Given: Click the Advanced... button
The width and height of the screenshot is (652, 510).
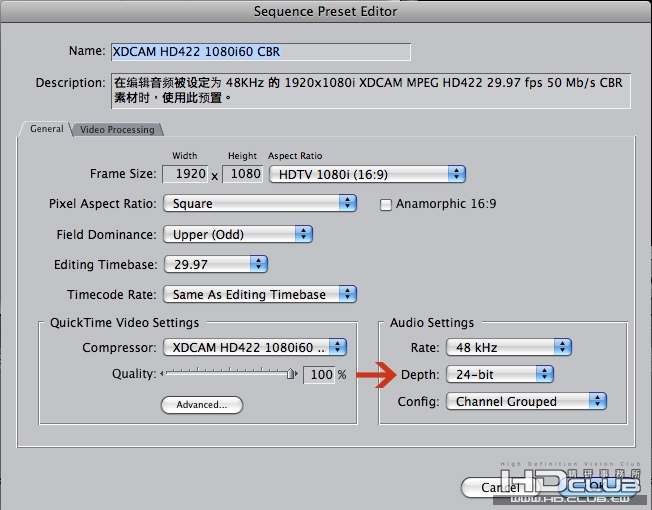Looking at the screenshot, I should coord(202,405).
